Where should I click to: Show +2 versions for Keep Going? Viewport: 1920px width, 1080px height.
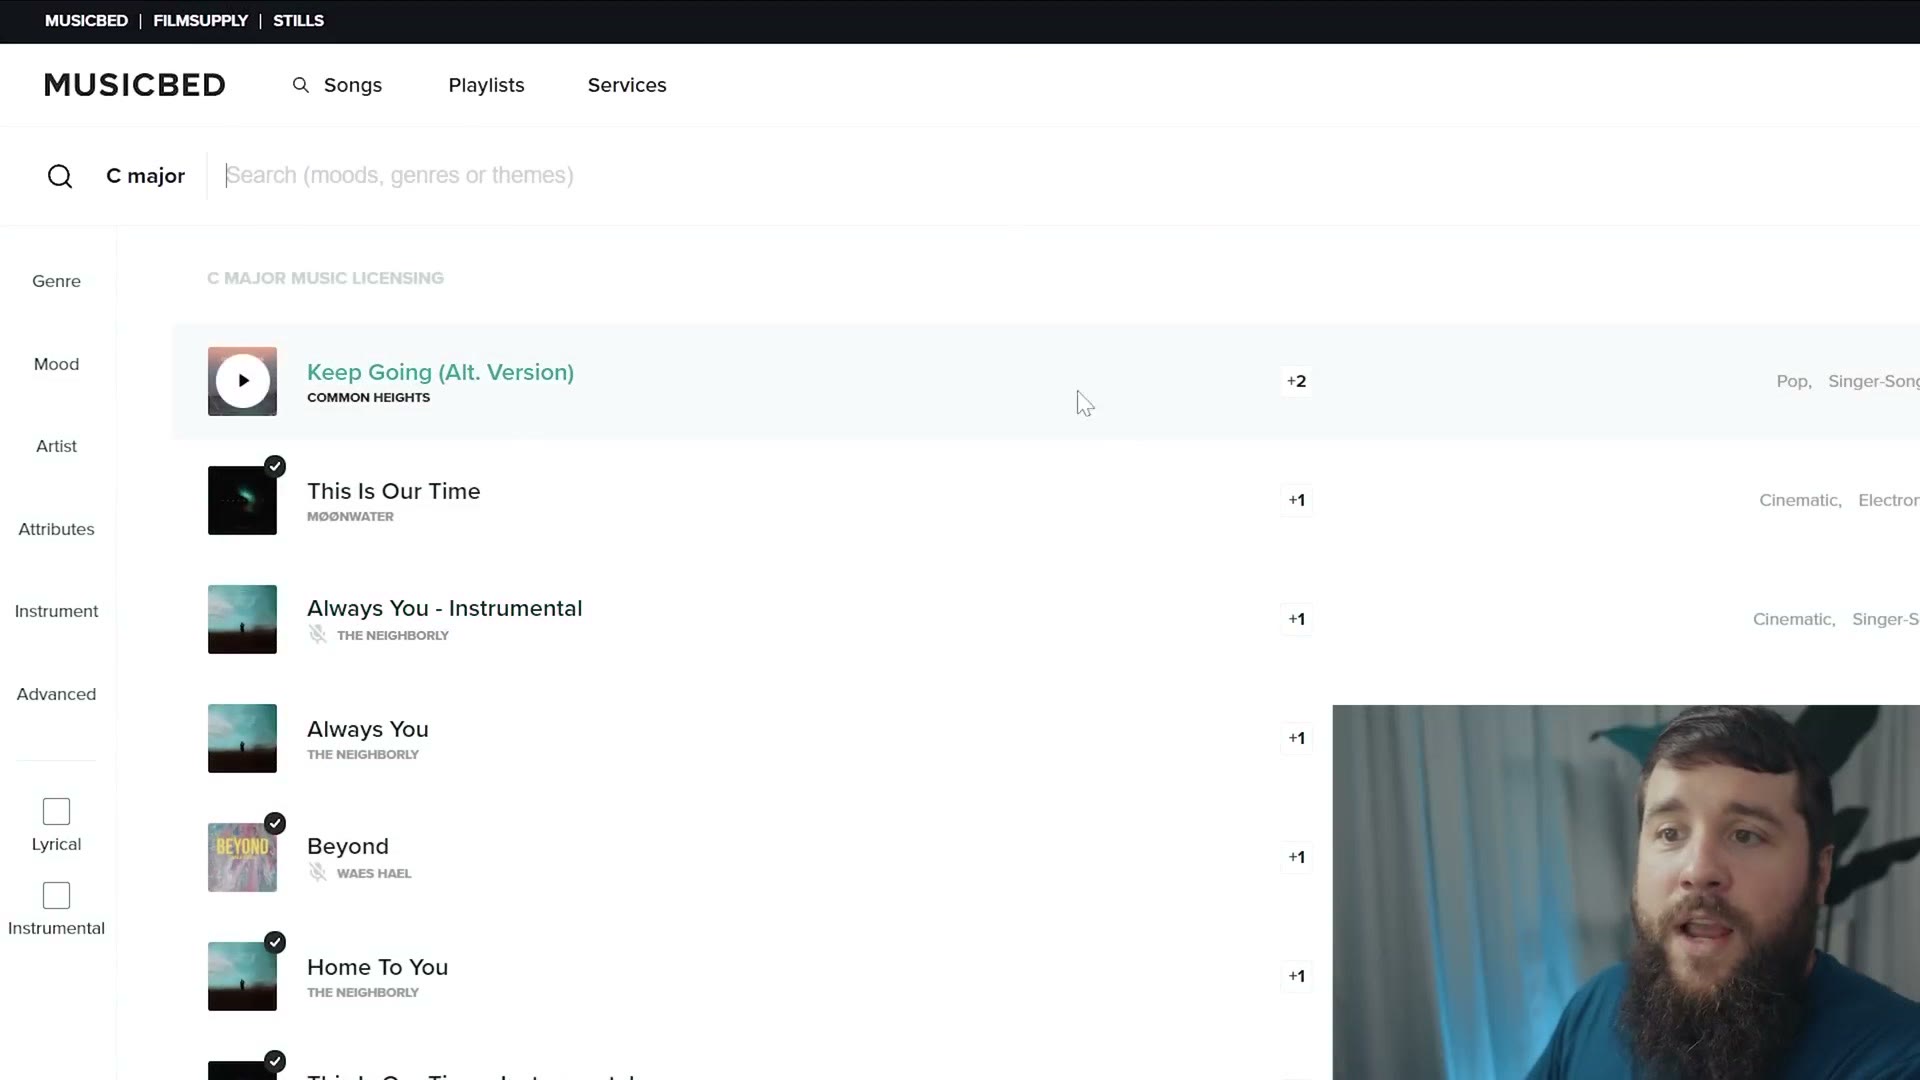[x=1296, y=382]
